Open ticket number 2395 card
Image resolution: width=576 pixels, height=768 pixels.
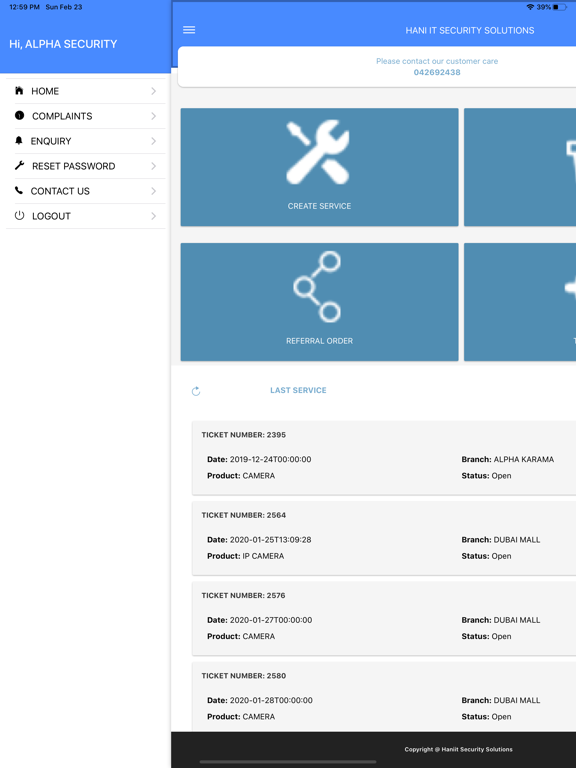384,457
